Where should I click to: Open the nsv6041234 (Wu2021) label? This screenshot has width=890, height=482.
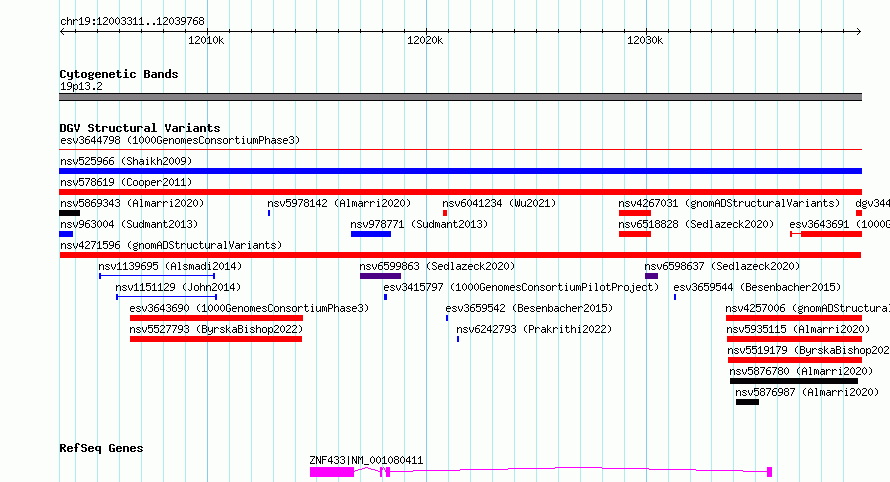click(x=499, y=203)
